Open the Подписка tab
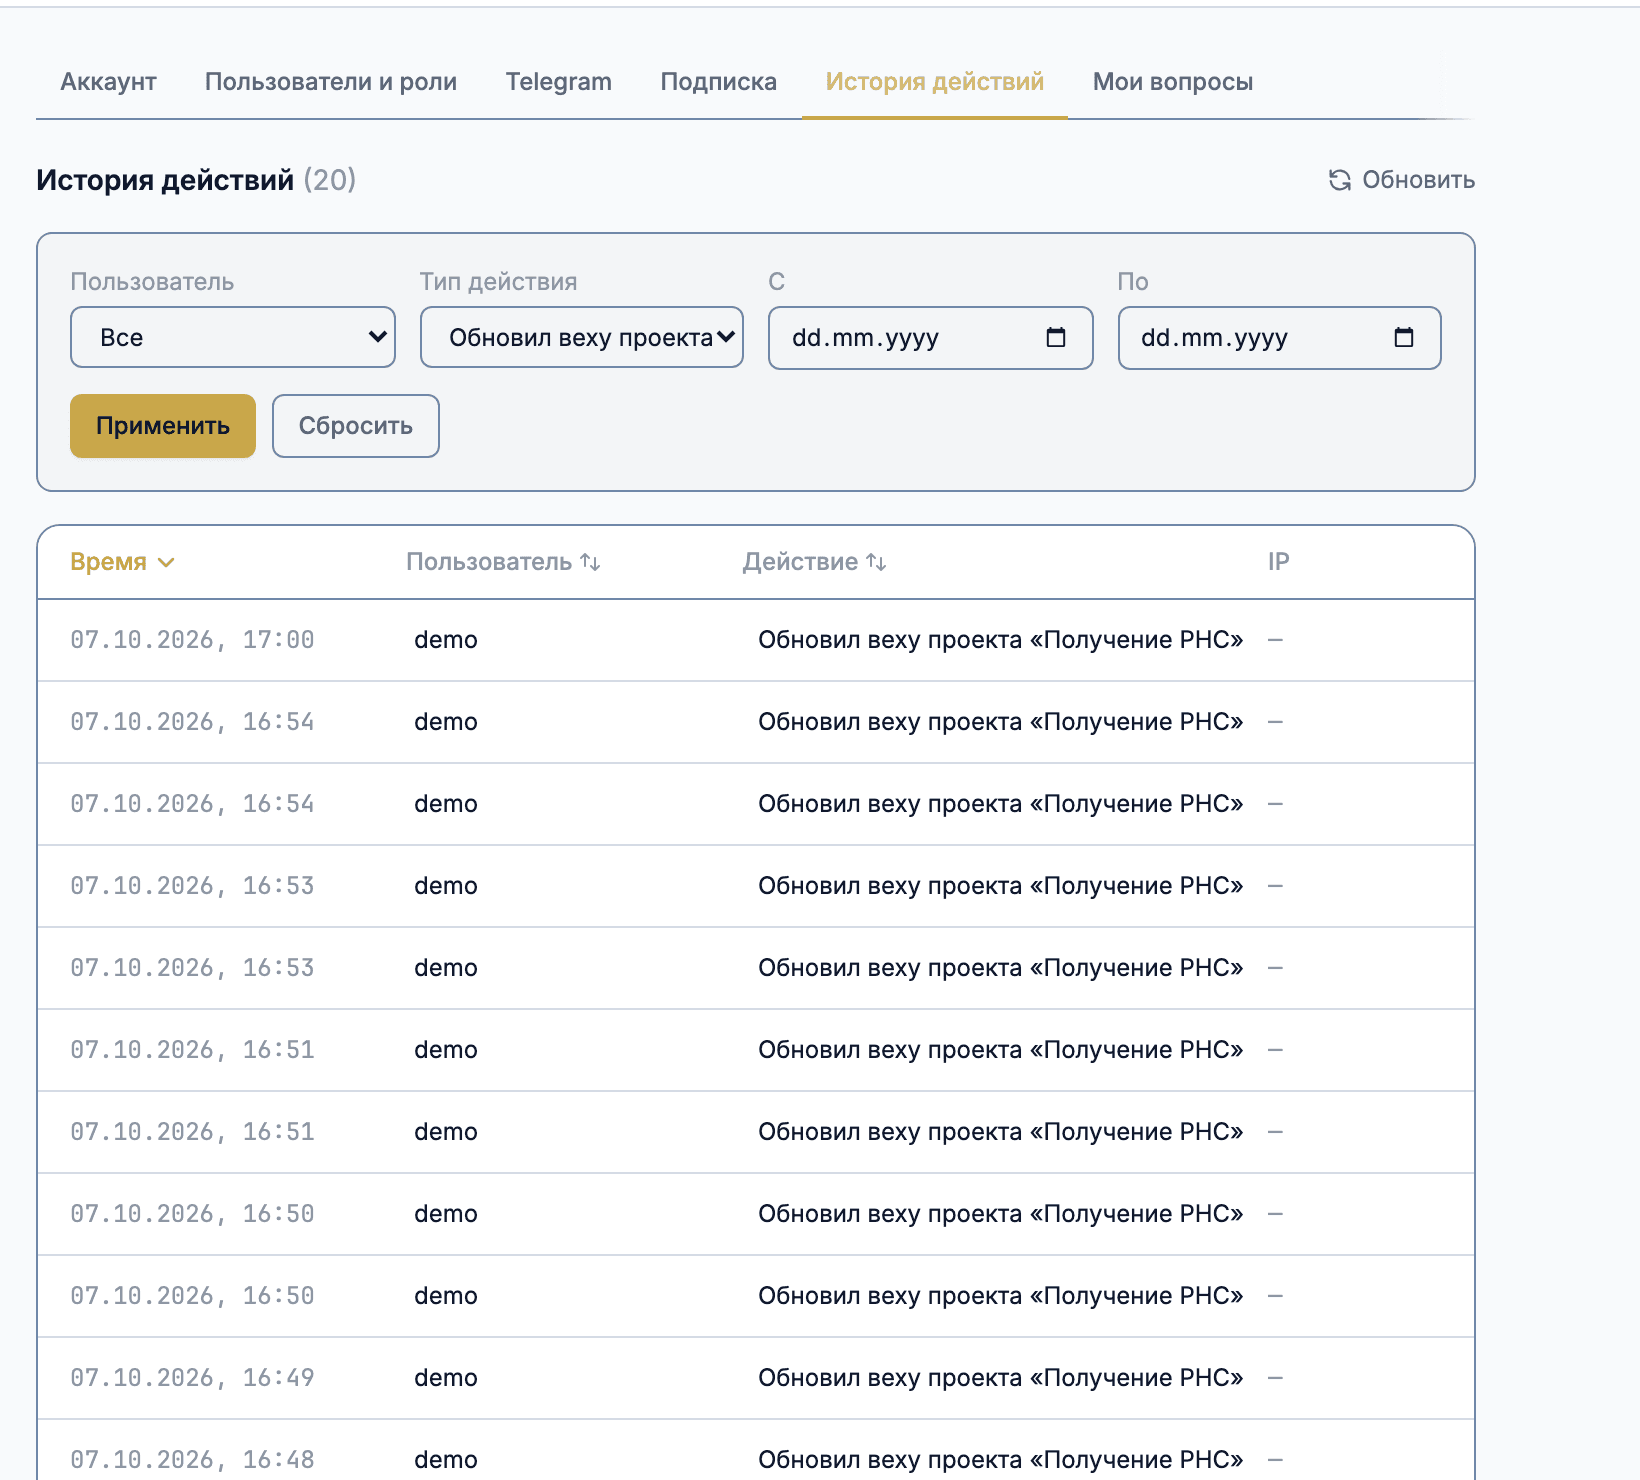 pos(719,82)
